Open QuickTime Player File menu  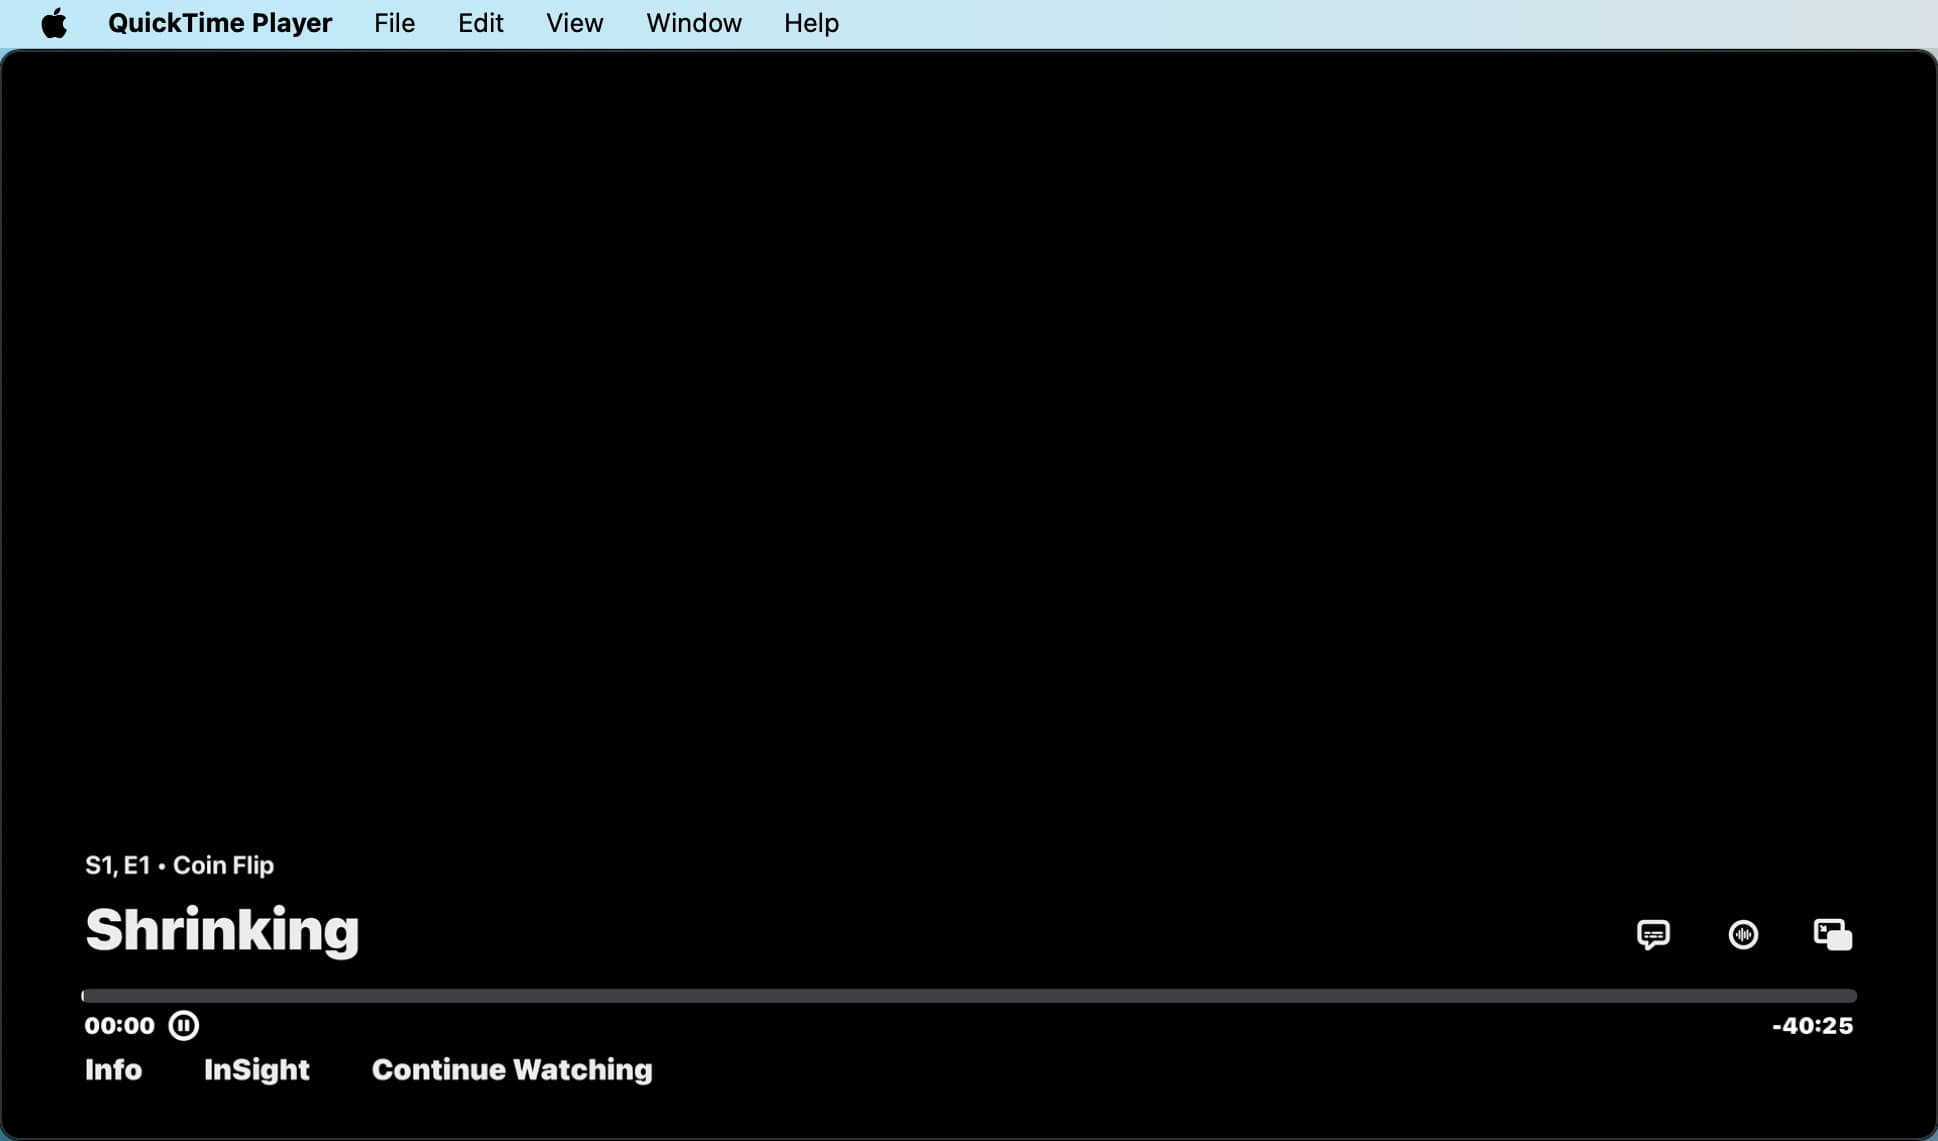point(392,23)
